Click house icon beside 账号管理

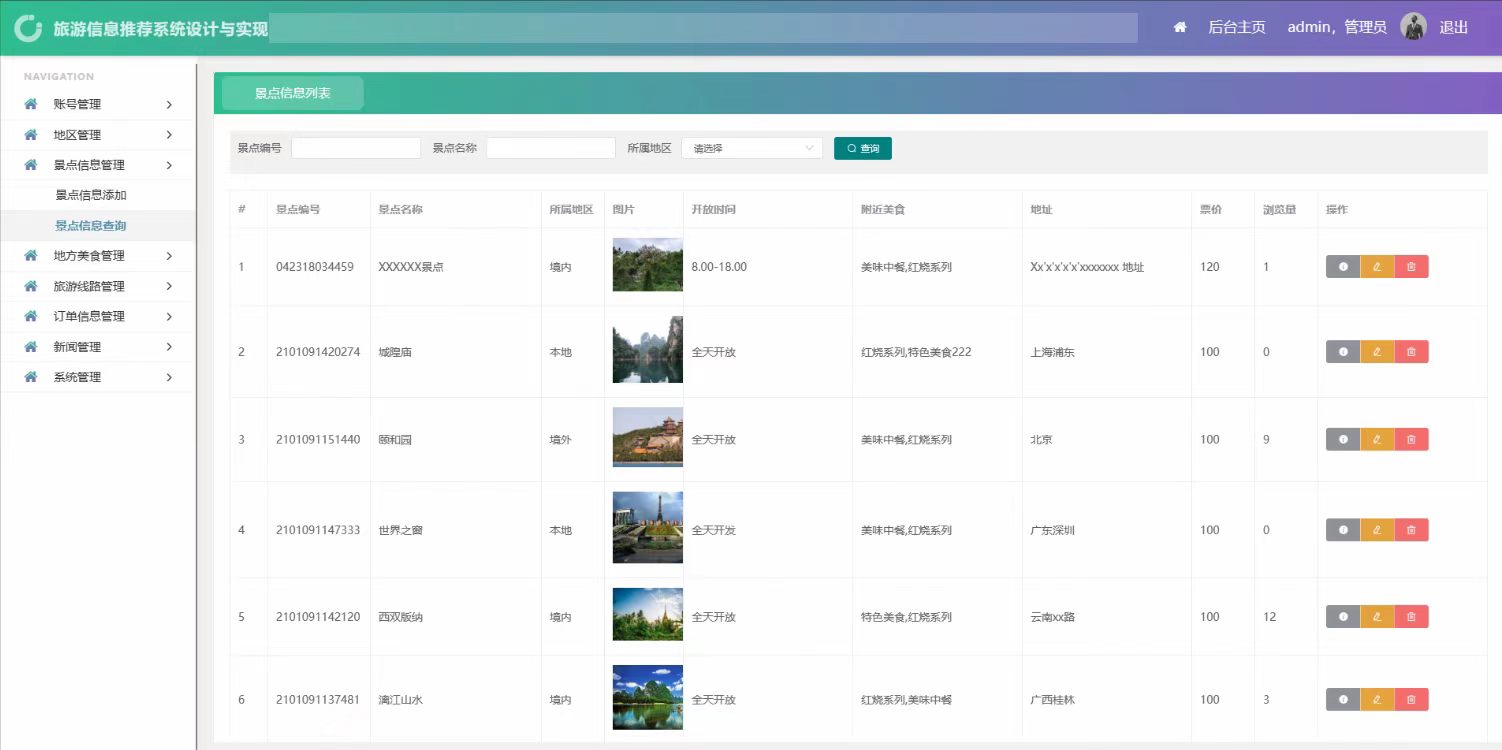pos(31,104)
